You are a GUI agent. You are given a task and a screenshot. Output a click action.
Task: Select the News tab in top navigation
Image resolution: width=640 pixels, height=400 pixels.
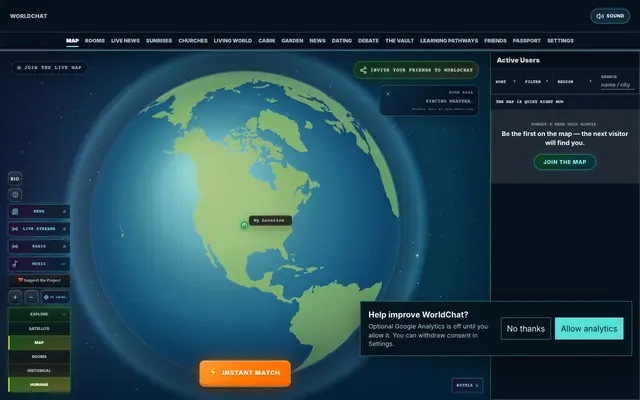318,41
